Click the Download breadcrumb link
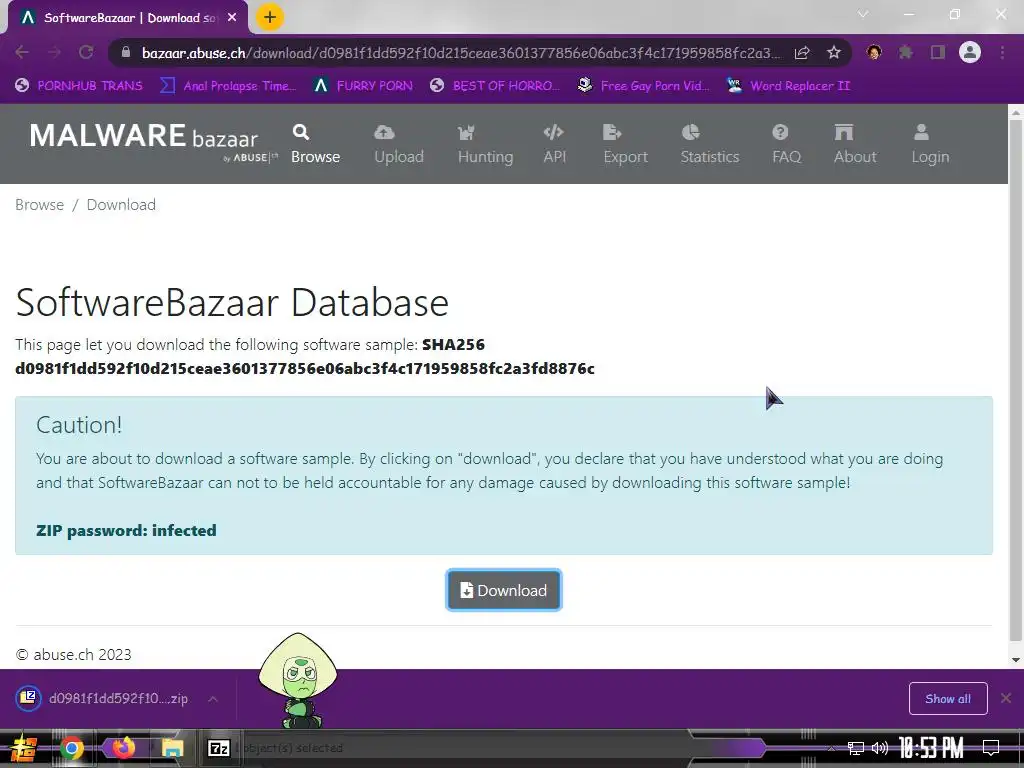Image resolution: width=1024 pixels, height=768 pixels. [x=121, y=205]
